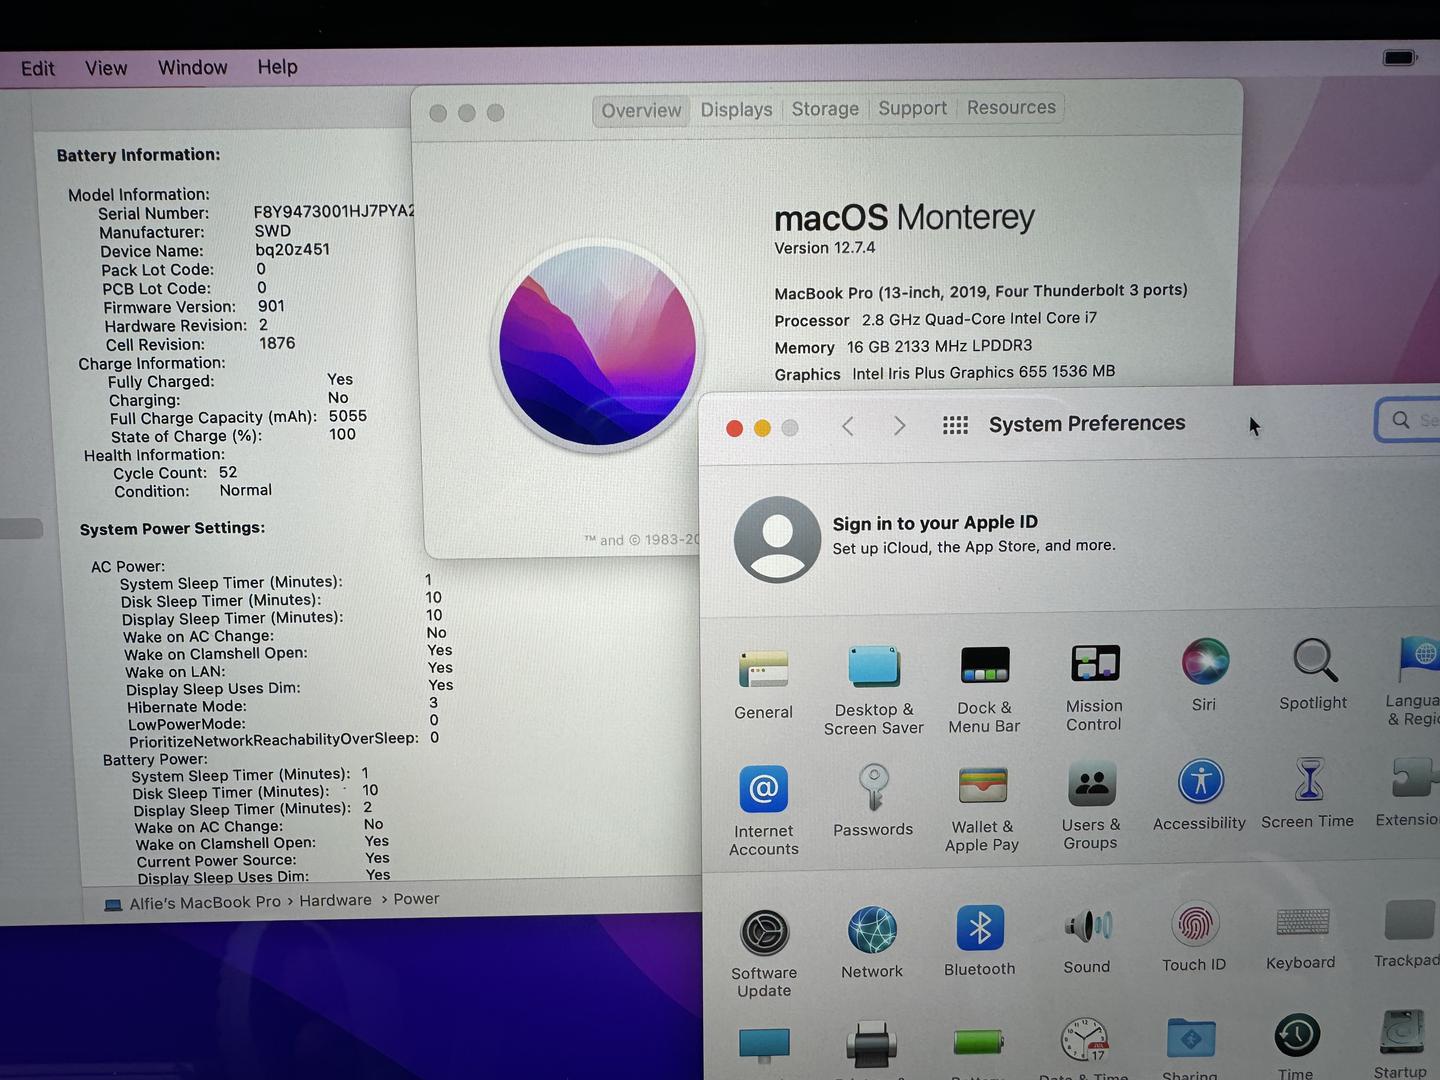Open the Window menu

point(193,67)
